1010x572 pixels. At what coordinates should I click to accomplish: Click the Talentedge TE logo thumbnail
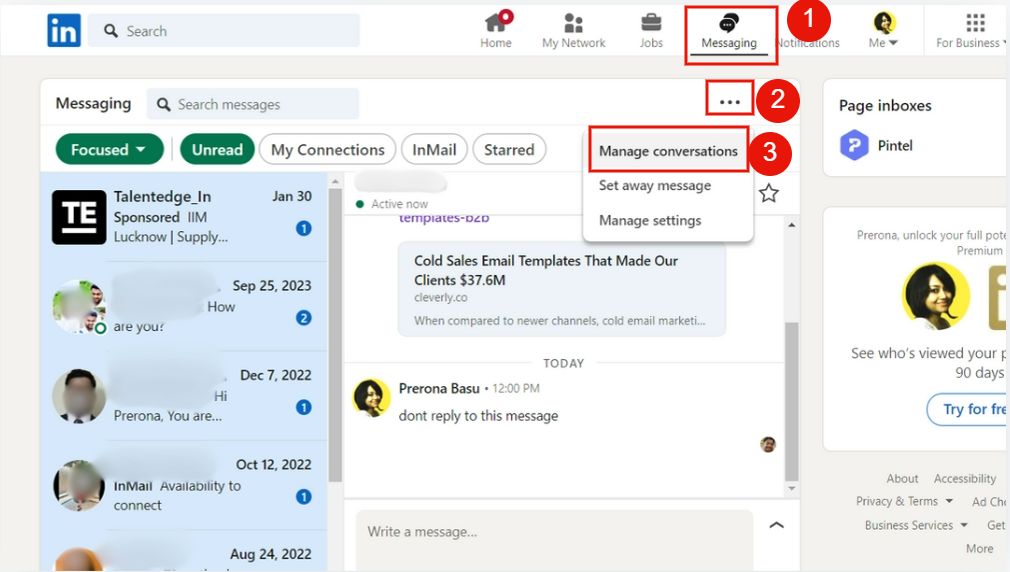coord(79,217)
